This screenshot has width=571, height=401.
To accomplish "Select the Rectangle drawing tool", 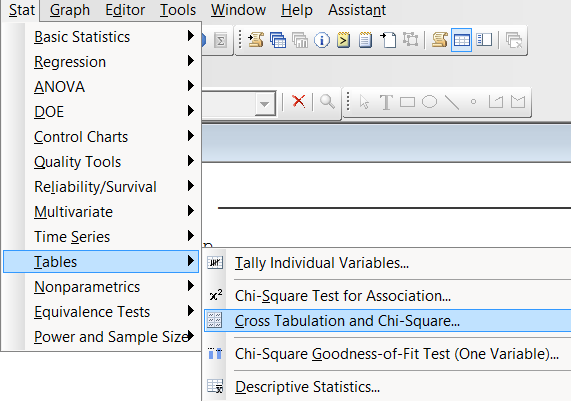I will 407,102.
